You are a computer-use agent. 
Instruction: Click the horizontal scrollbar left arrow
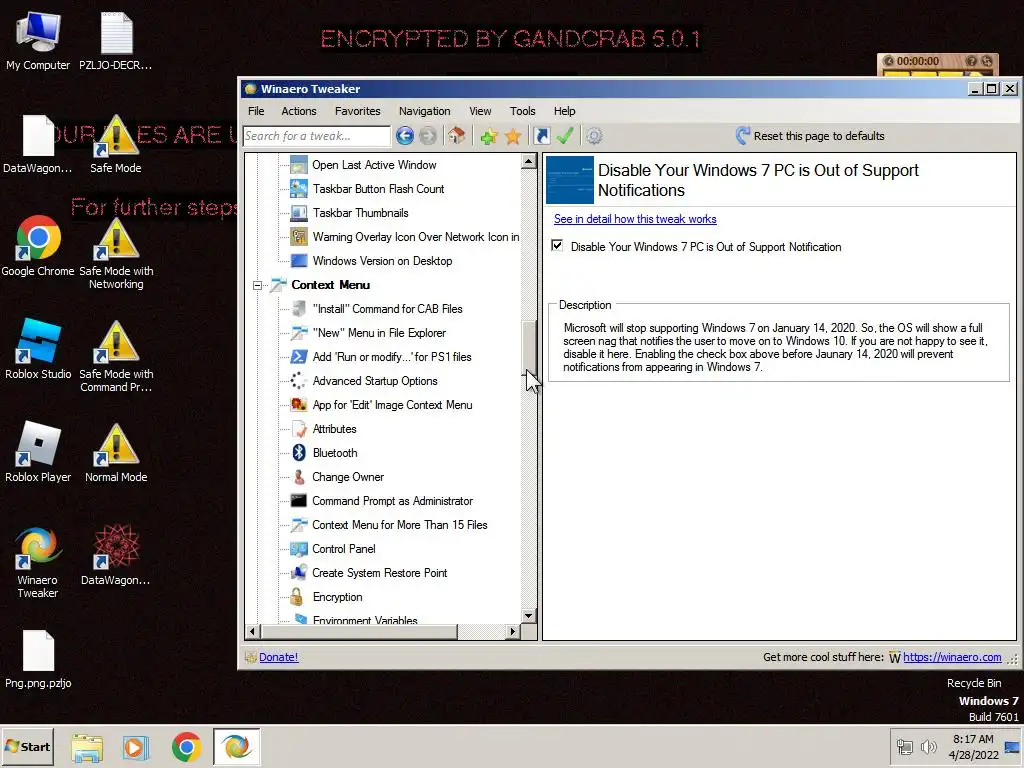253,632
